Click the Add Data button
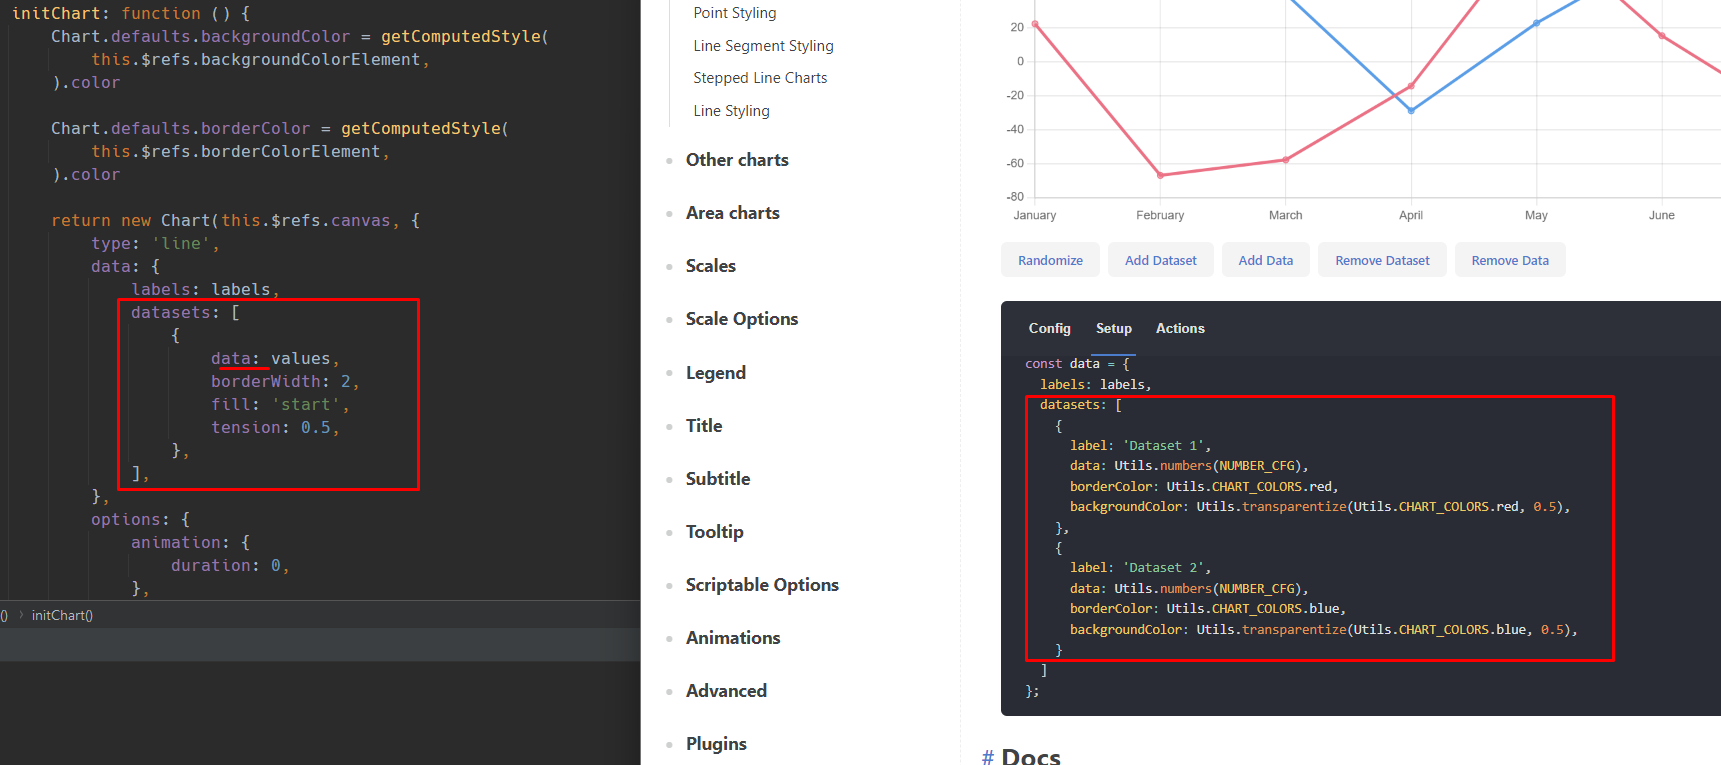Viewport: 1721px width, 765px height. coord(1265,260)
